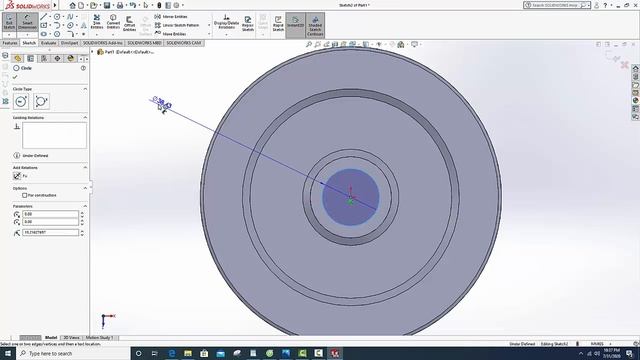Click the Convert Entities tool
640x360 pixels.
pyautogui.click(x=113, y=22)
